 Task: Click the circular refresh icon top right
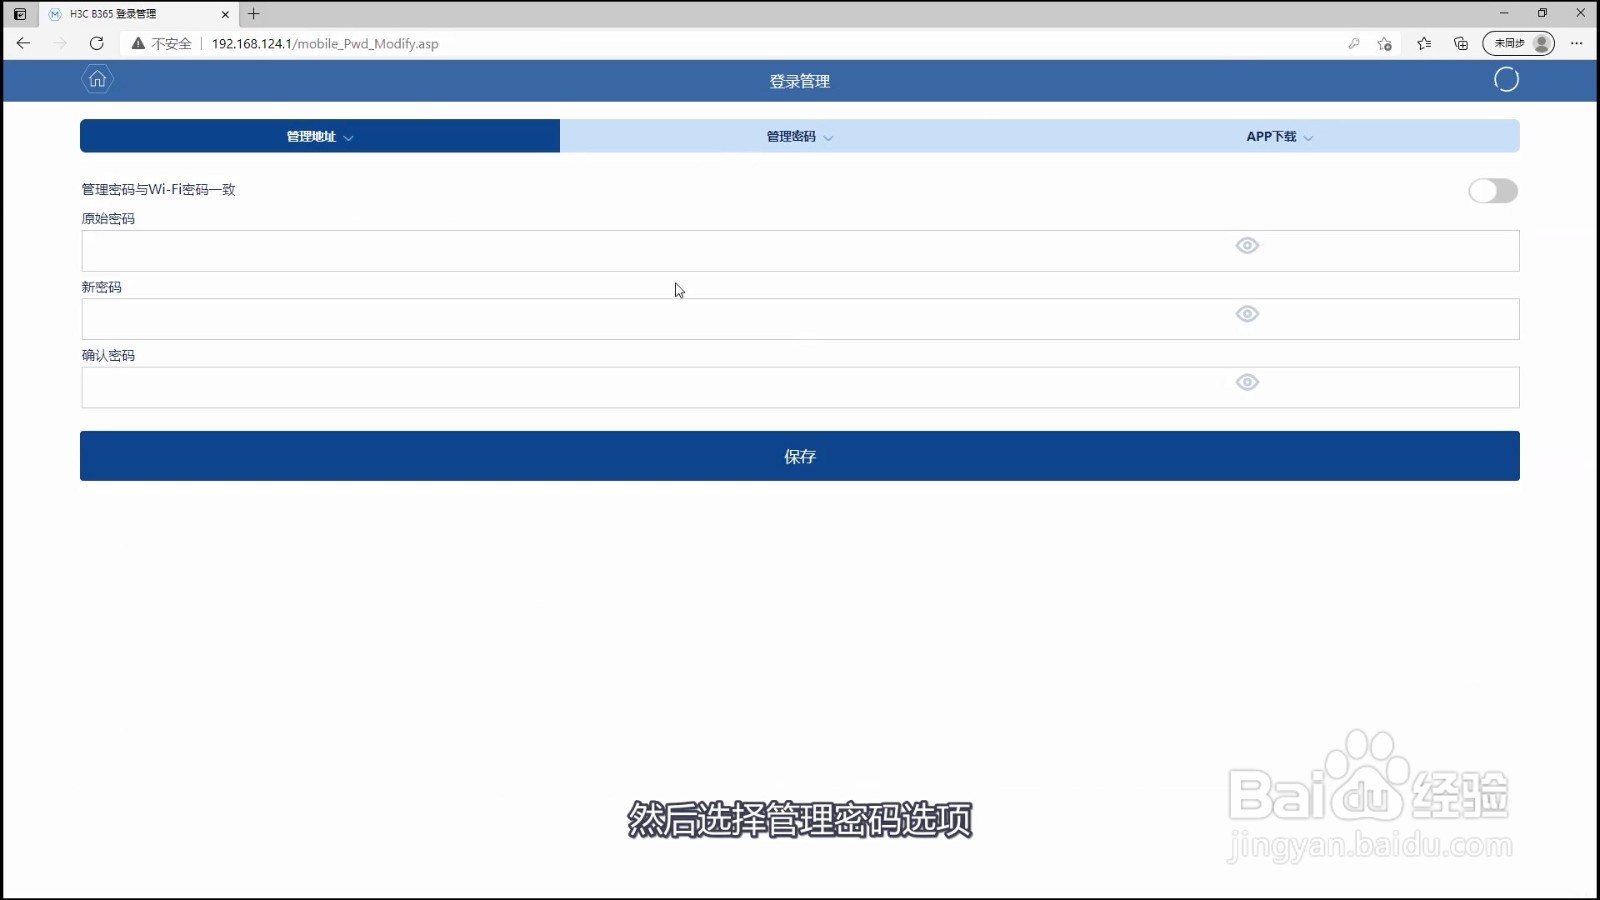[1506, 80]
